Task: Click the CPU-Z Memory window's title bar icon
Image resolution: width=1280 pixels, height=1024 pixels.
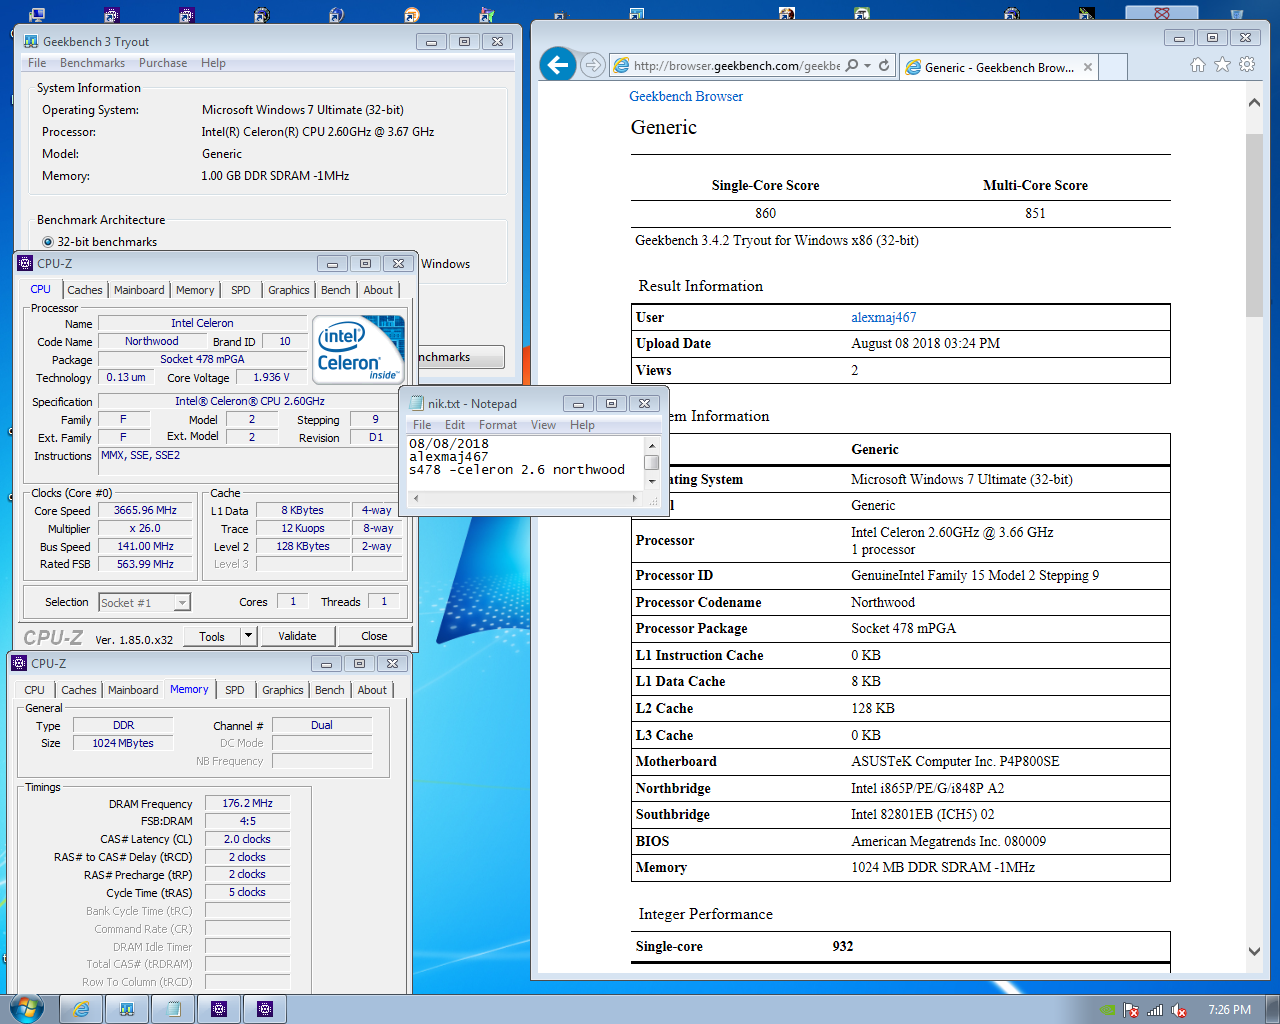Action: (19, 664)
